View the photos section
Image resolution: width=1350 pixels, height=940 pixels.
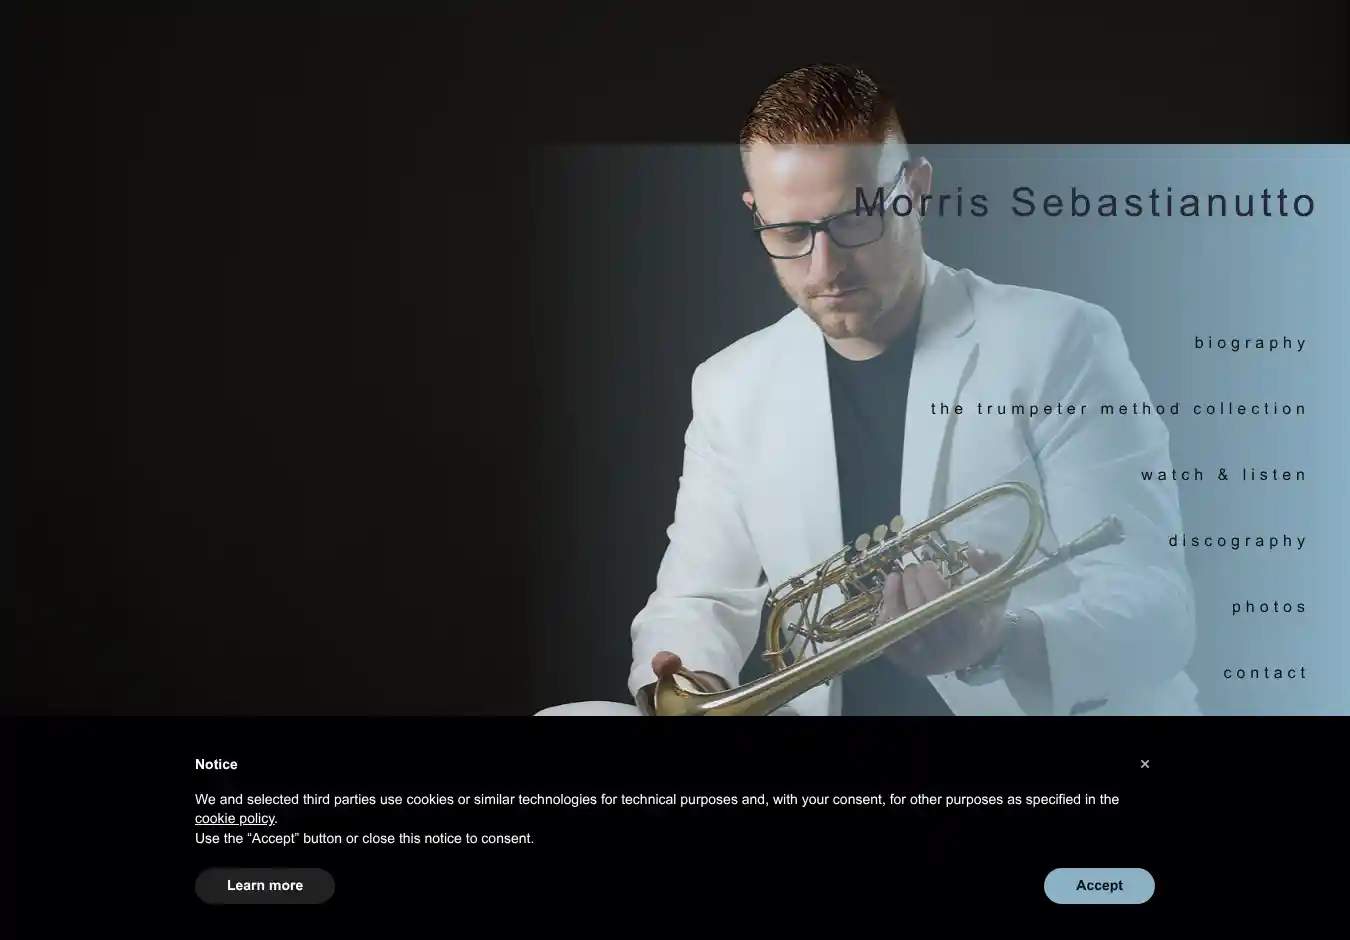coord(1269,607)
